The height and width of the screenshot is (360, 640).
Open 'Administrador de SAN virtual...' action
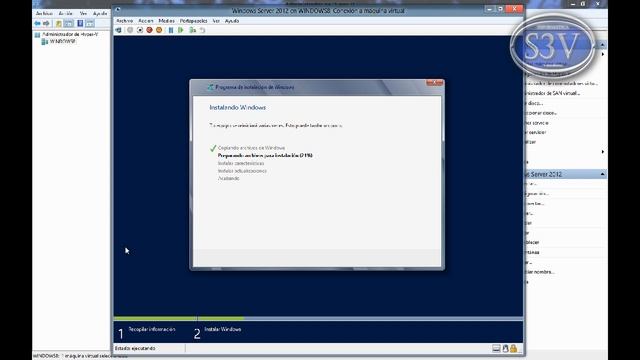point(552,93)
